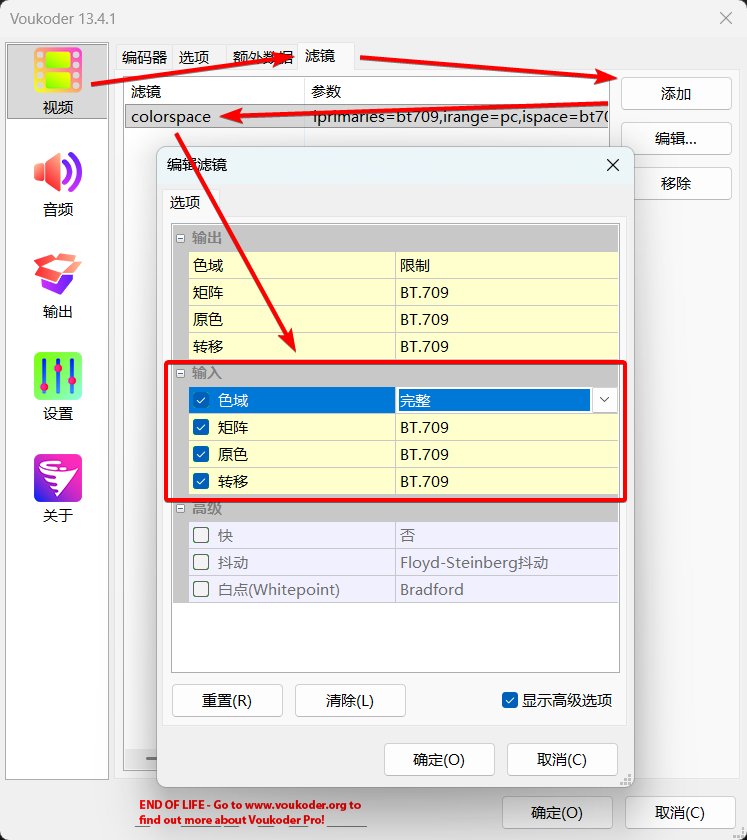Switch to the 编码器 tab
747x840 pixels.
pos(144,57)
